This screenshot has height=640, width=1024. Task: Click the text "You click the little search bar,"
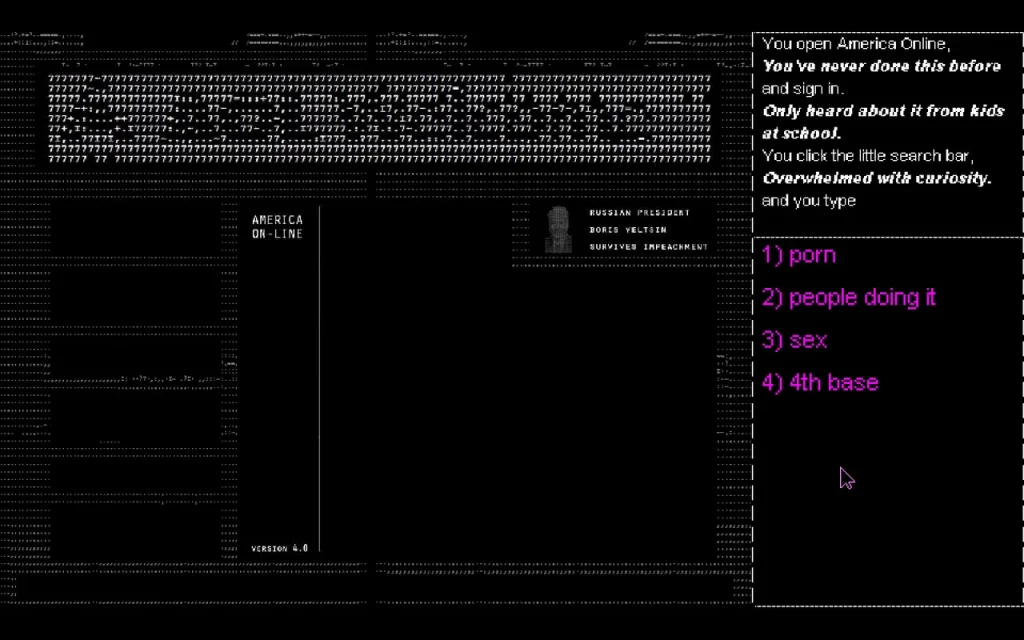pyautogui.click(x=868, y=156)
